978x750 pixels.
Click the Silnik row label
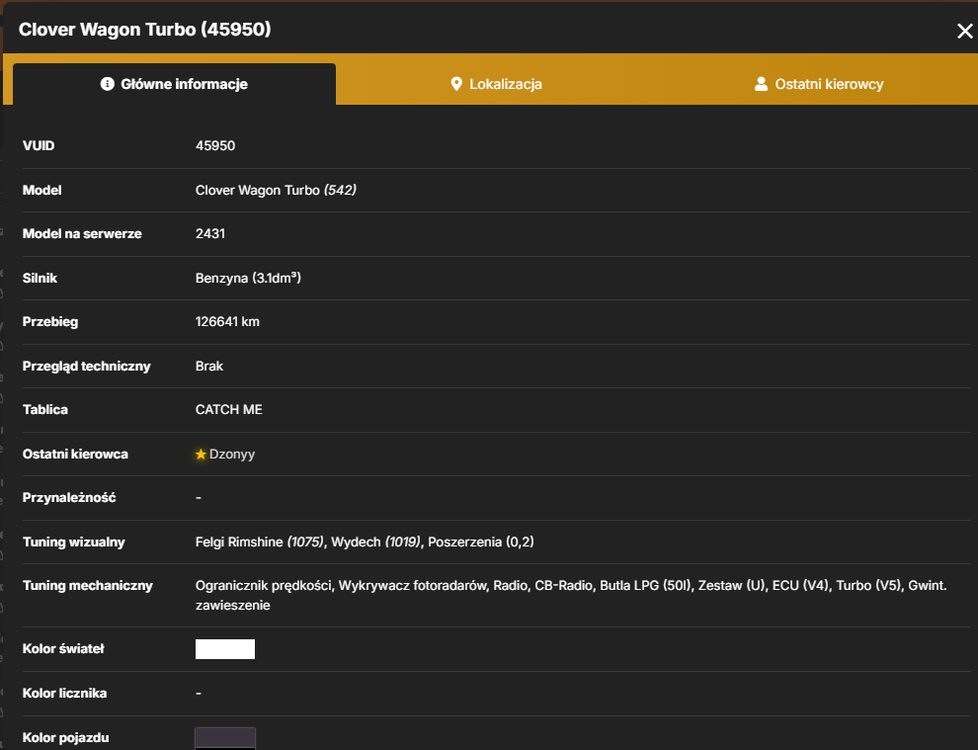click(40, 278)
